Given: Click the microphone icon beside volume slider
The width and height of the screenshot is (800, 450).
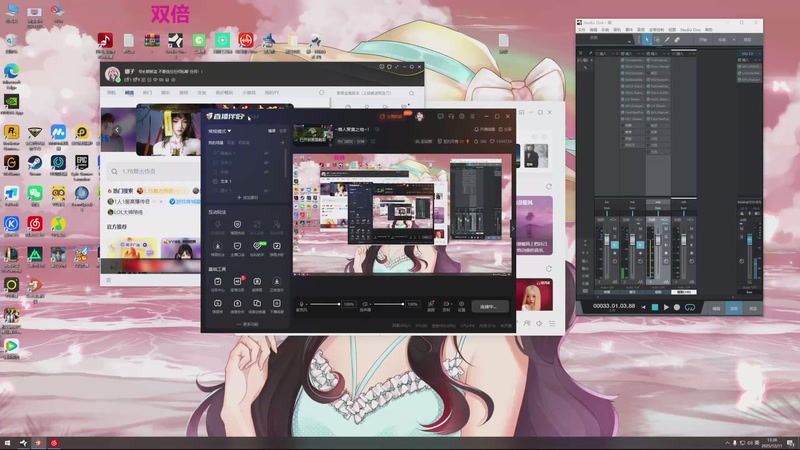Looking at the screenshot, I should point(302,304).
